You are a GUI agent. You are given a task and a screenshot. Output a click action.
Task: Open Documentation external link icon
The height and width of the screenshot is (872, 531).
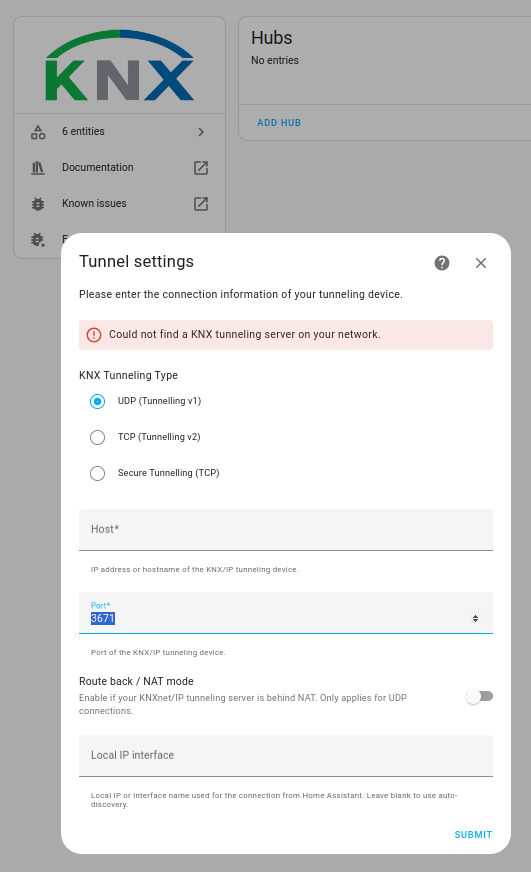[201, 168]
